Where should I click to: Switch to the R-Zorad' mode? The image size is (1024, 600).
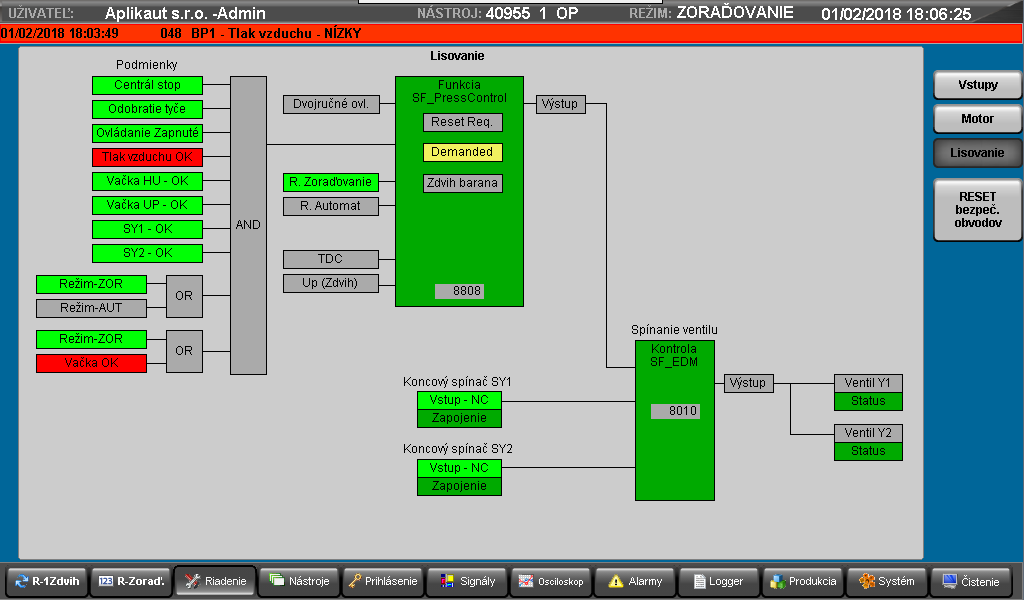131,581
